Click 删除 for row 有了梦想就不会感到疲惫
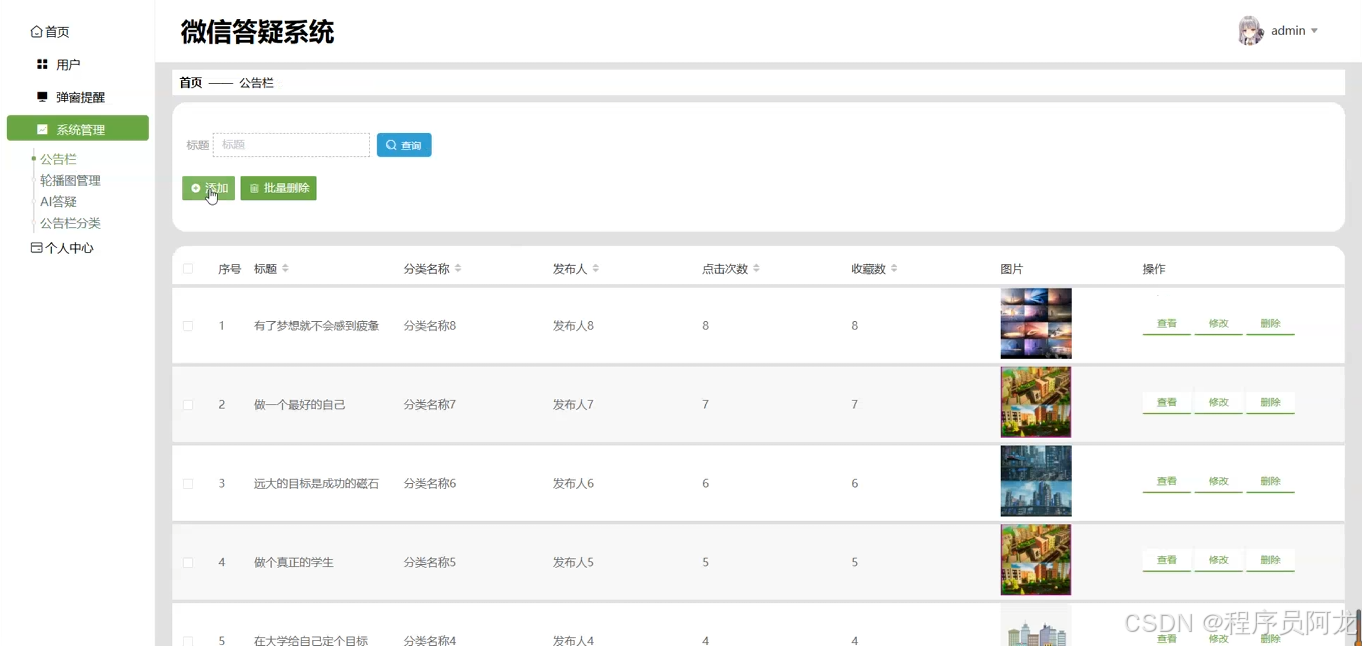 [x=1270, y=324]
